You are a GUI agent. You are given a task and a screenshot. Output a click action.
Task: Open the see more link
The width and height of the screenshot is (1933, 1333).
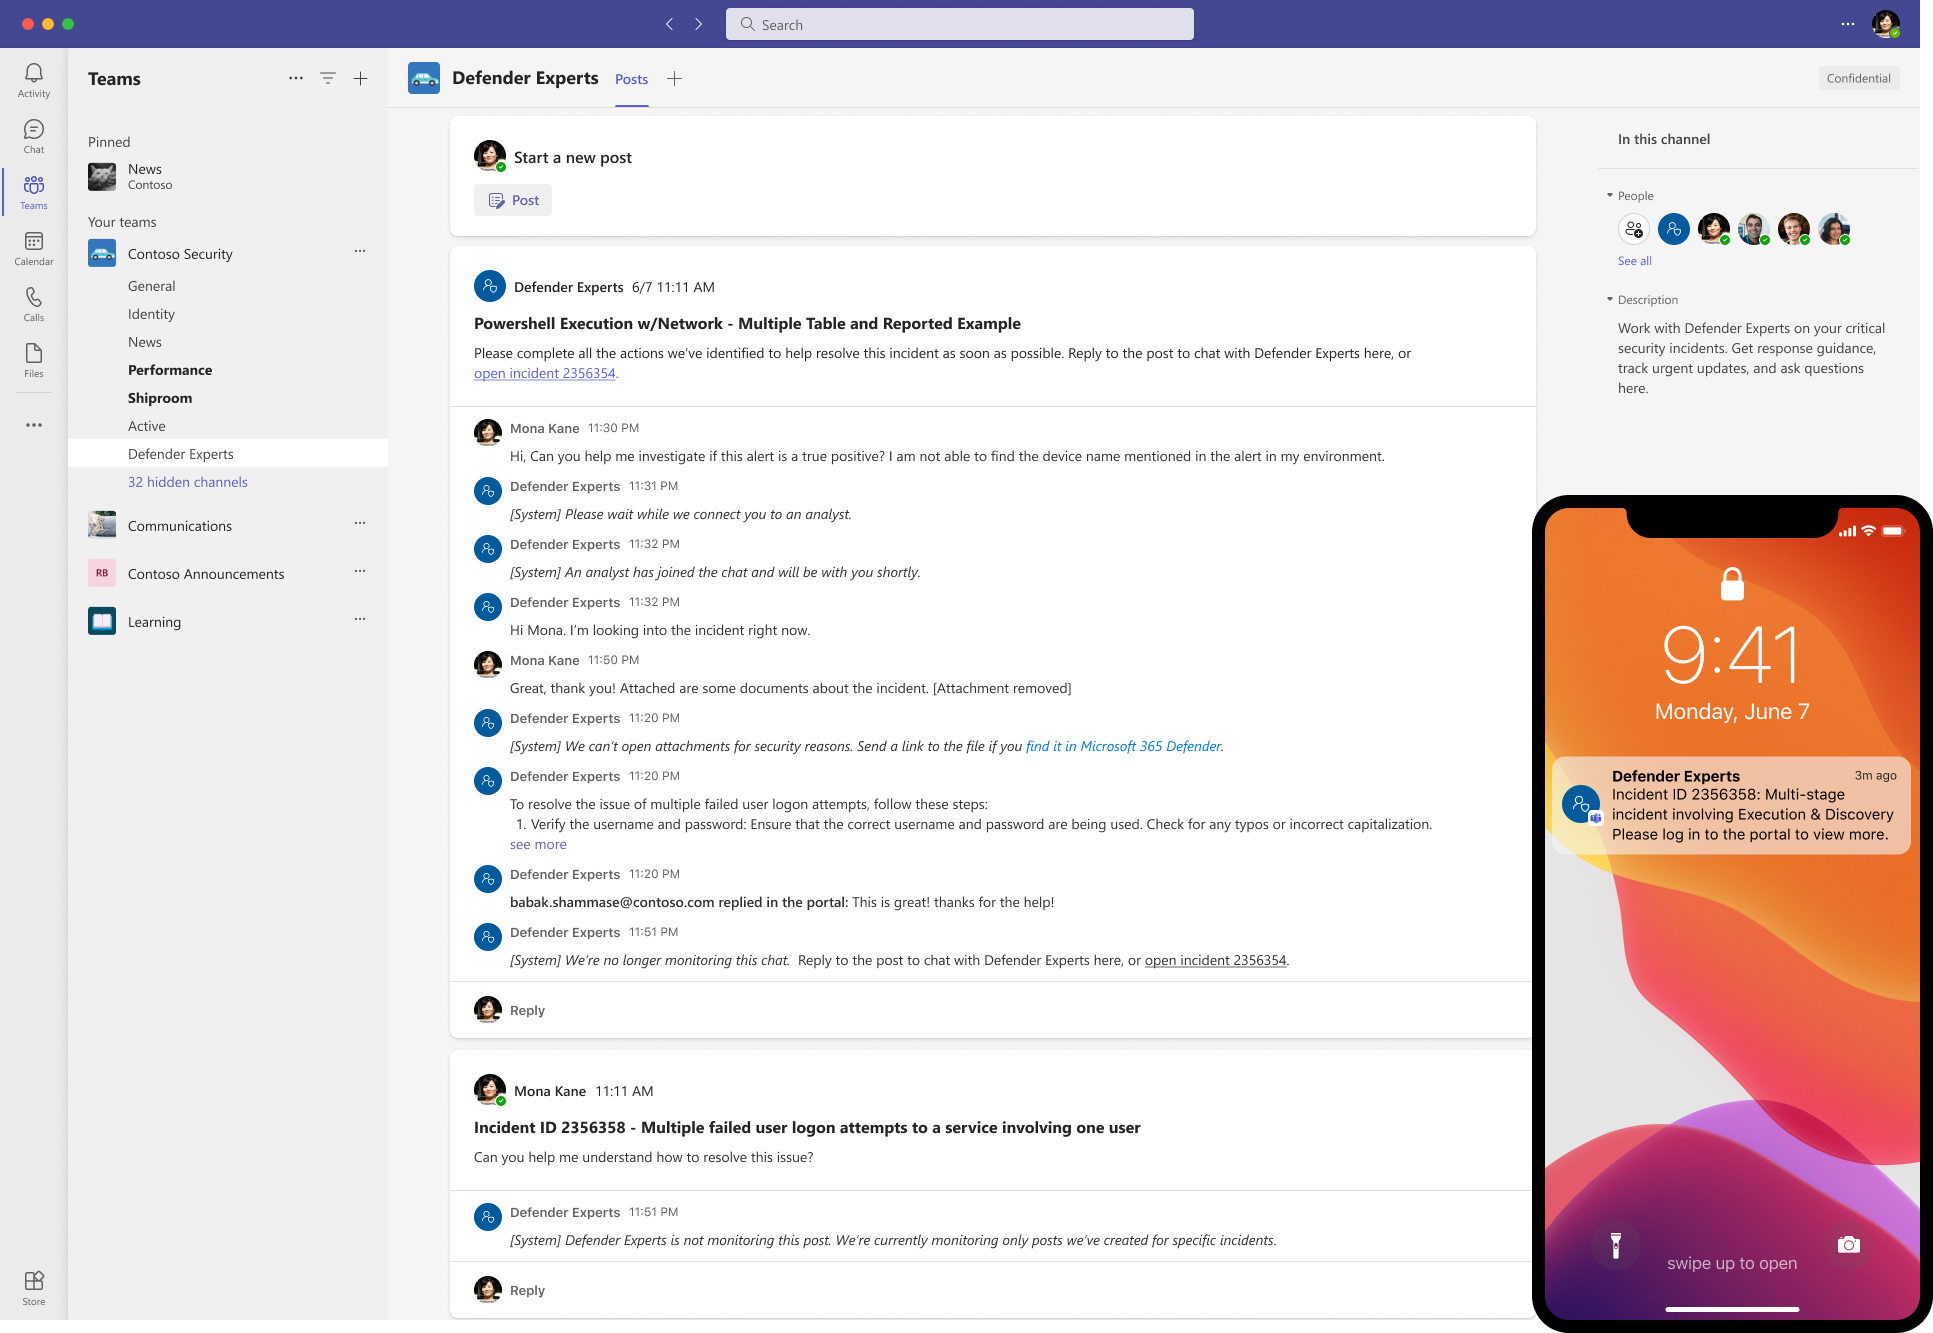(538, 844)
